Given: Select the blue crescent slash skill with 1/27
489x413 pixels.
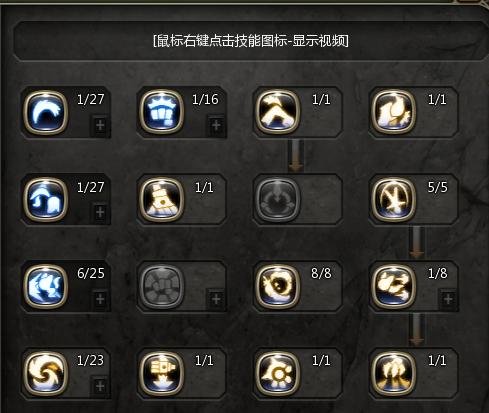Looking at the screenshot, I should click(46, 112).
